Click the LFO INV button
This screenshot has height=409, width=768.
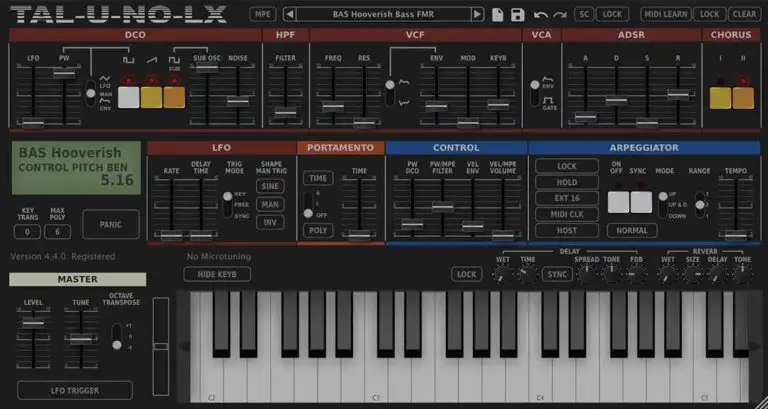270,222
